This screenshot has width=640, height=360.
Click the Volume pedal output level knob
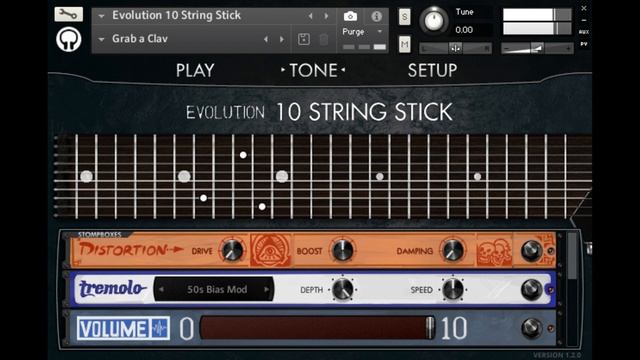point(531,328)
